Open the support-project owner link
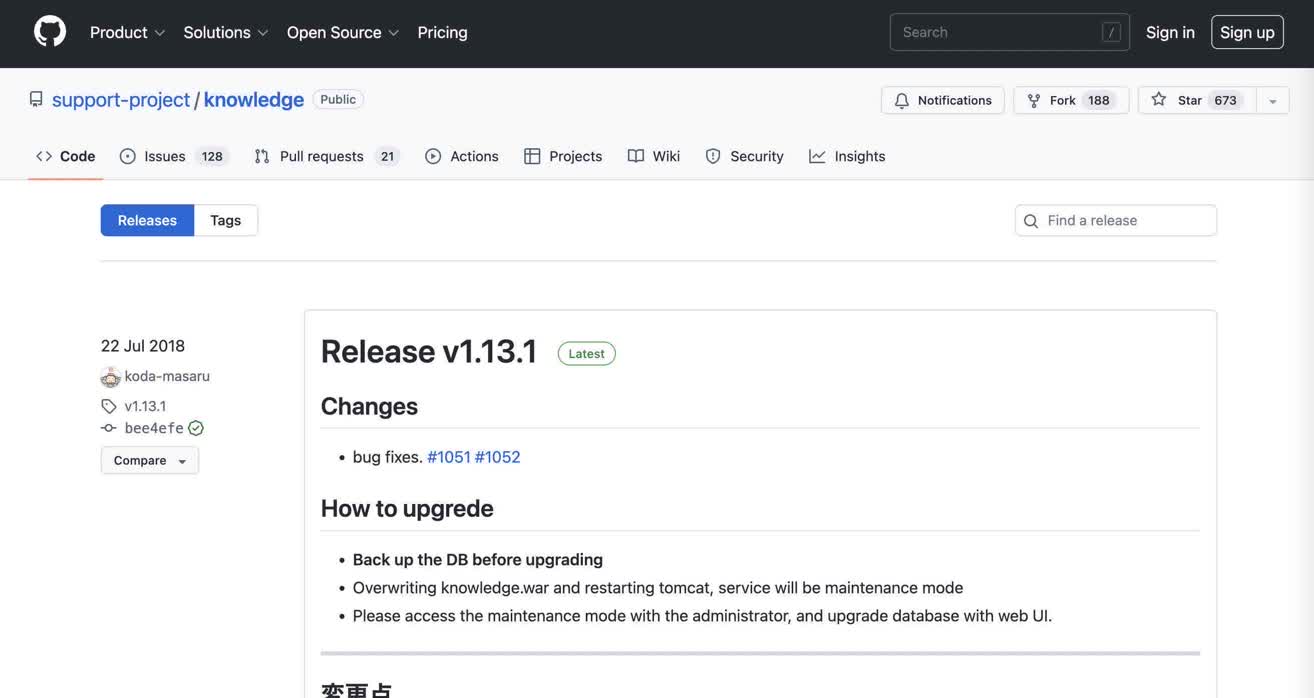 point(121,99)
